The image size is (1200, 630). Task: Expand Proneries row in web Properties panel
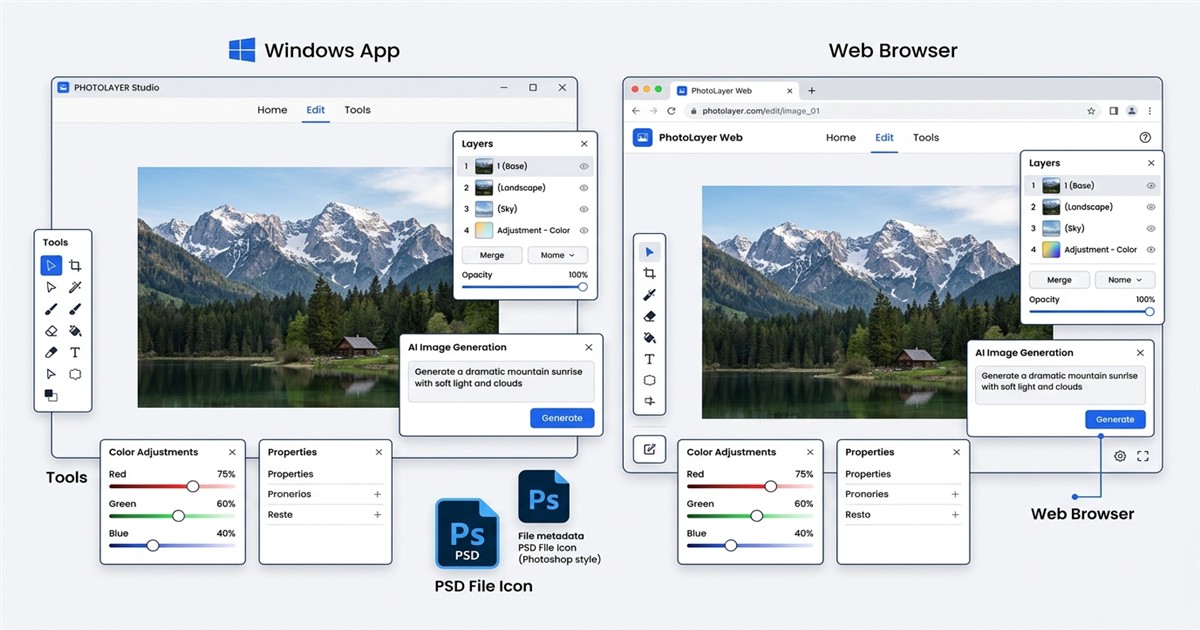[x=955, y=494]
